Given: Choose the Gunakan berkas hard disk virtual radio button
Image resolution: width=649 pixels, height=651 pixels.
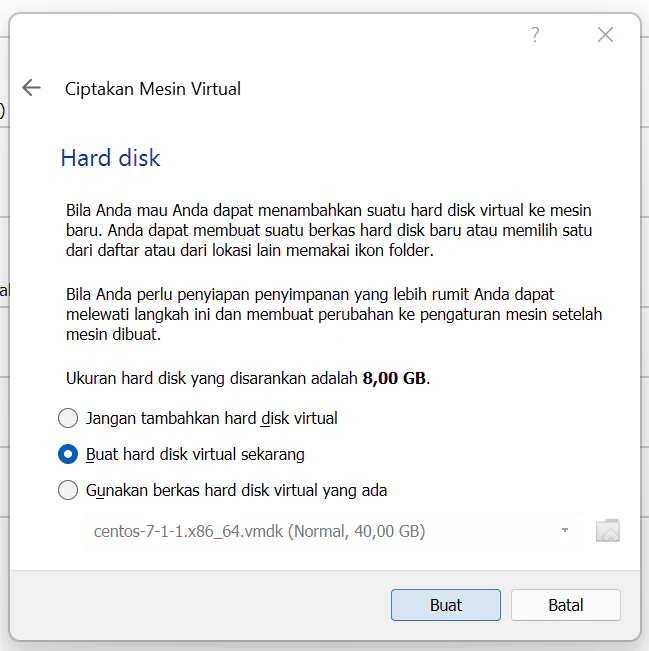Looking at the screenshot, I should click(68, 490).
